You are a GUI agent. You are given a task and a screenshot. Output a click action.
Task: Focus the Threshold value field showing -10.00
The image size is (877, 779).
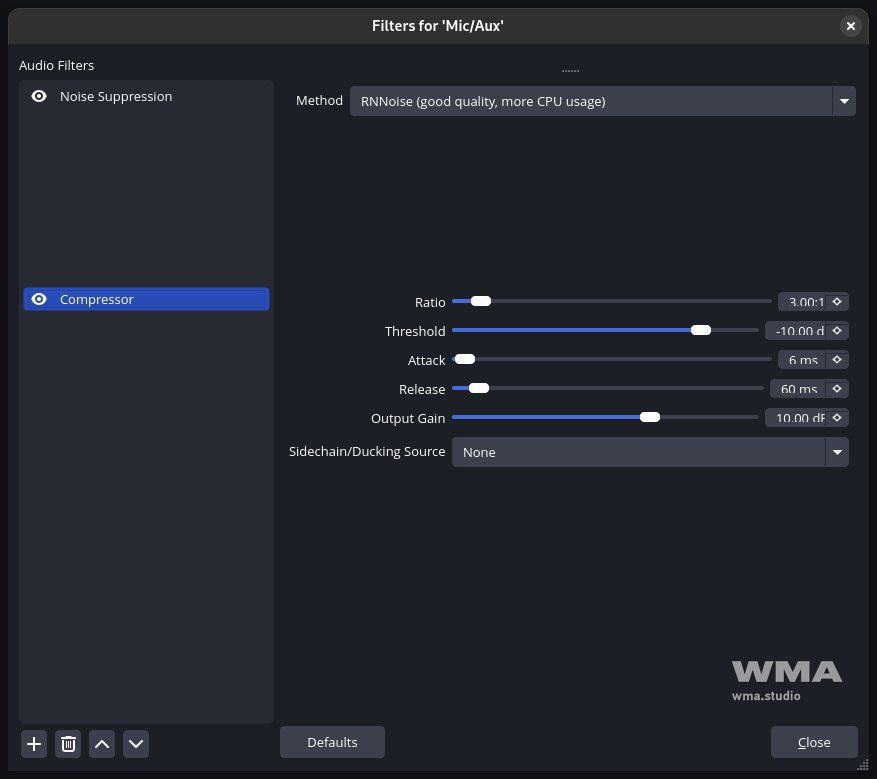pyautogui.click(x=795, y=331)
